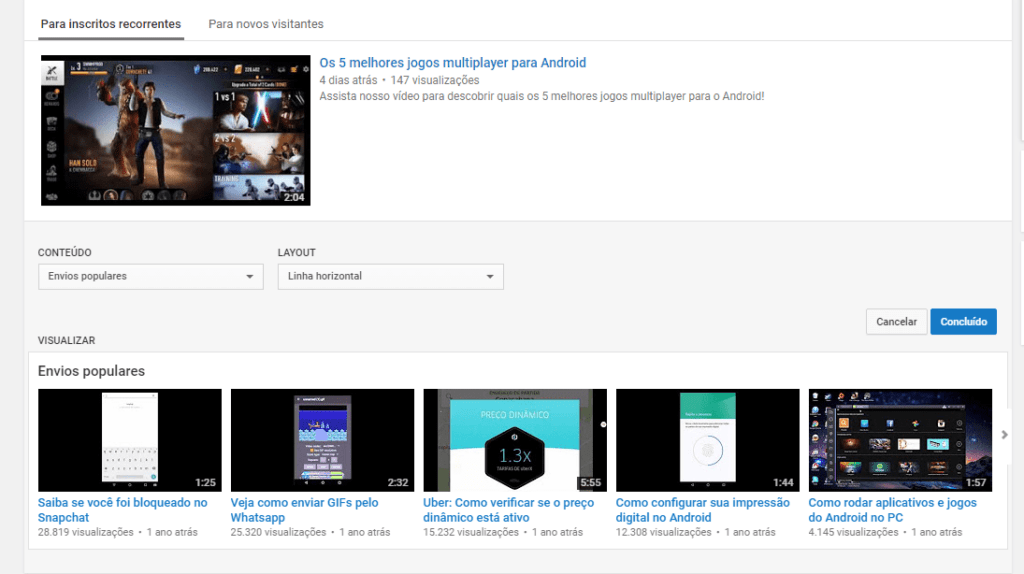Expand the Conteúdo dropdown showing Envios populares
This screenshot has width=1024, height=574.
tap(151, 277)
